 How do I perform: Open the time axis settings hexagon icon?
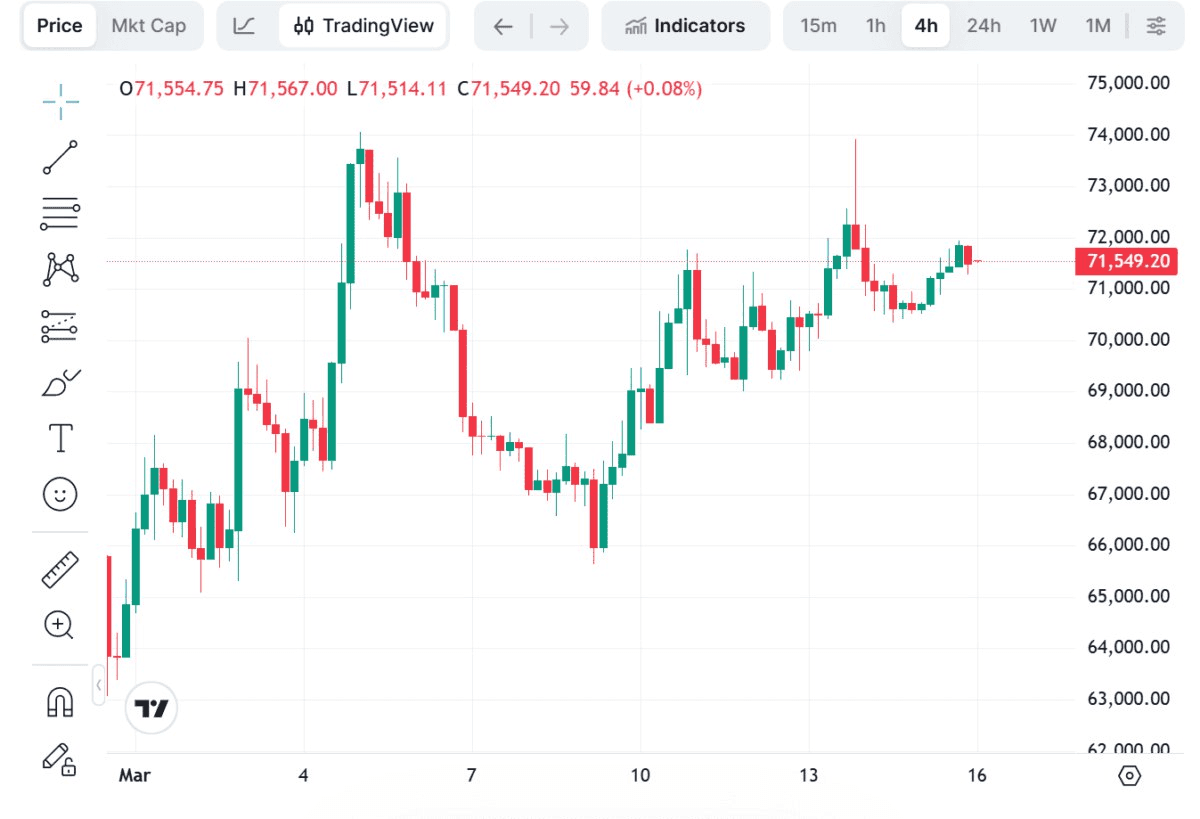tap(1130, 776)
